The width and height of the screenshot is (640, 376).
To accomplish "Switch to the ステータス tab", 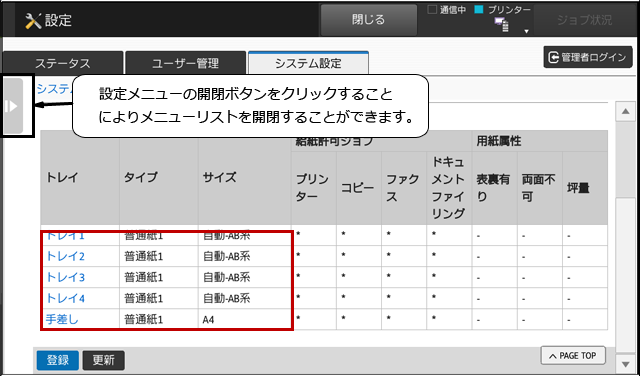I will pyautogui.click(x=62, y=63).
